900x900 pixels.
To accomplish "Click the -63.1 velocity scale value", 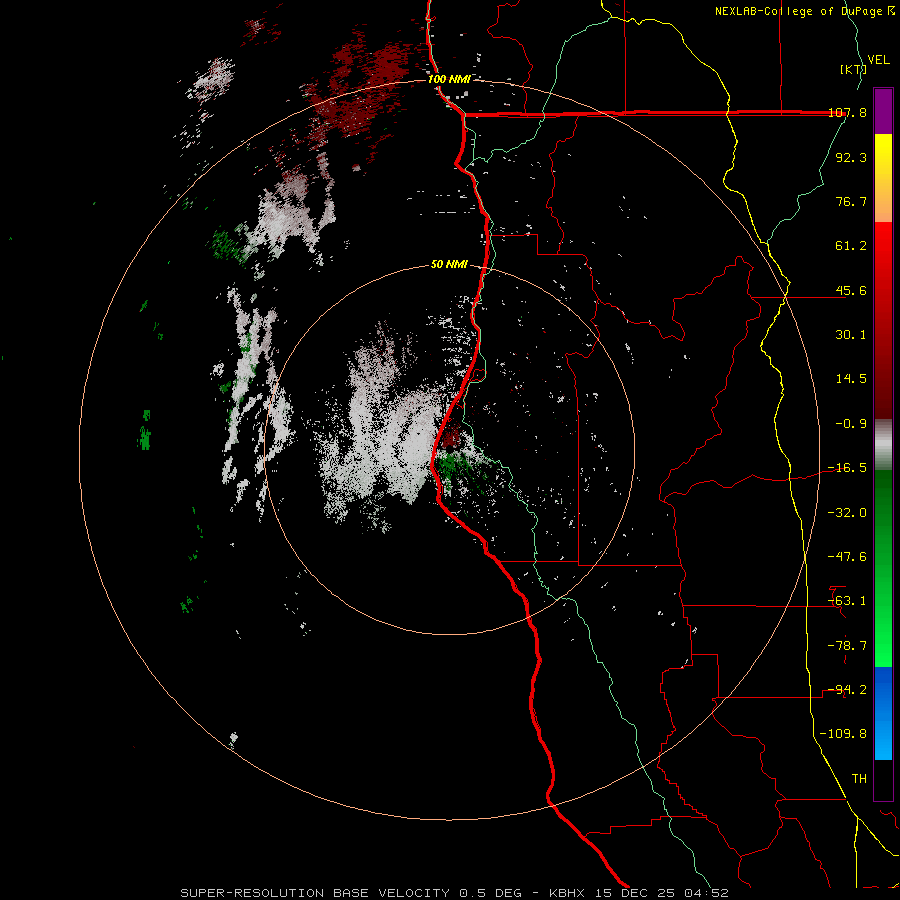I will pyautogui.click(x=847, y=601).
